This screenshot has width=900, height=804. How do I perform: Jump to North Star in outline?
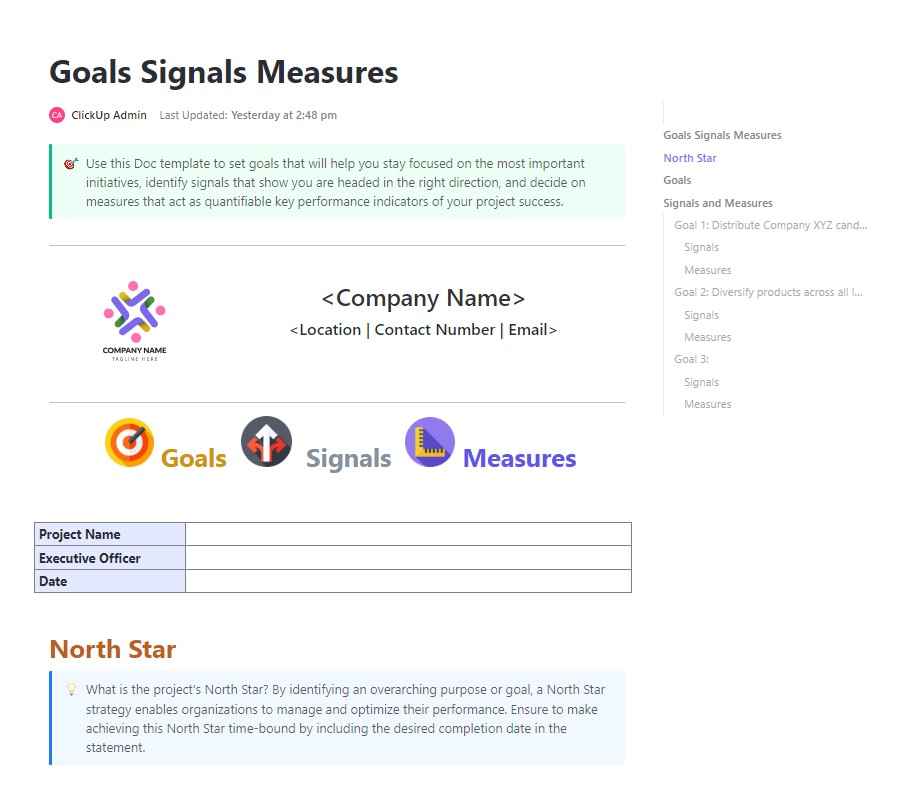click(x=690, y=158)
